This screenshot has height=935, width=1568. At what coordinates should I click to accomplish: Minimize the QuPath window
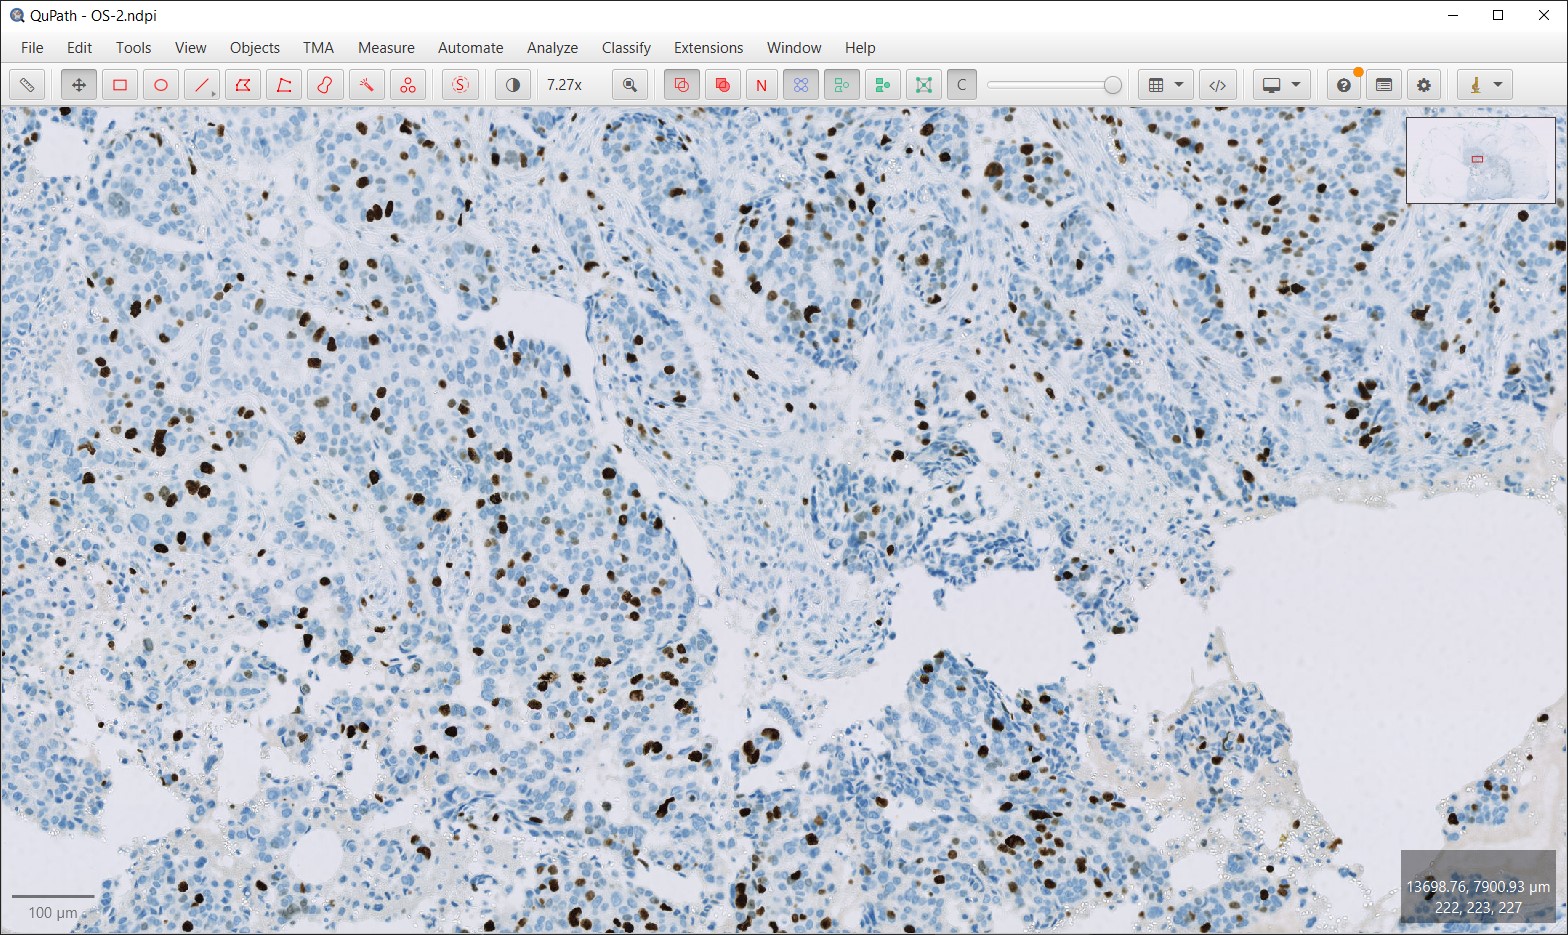click(1453, 16)
